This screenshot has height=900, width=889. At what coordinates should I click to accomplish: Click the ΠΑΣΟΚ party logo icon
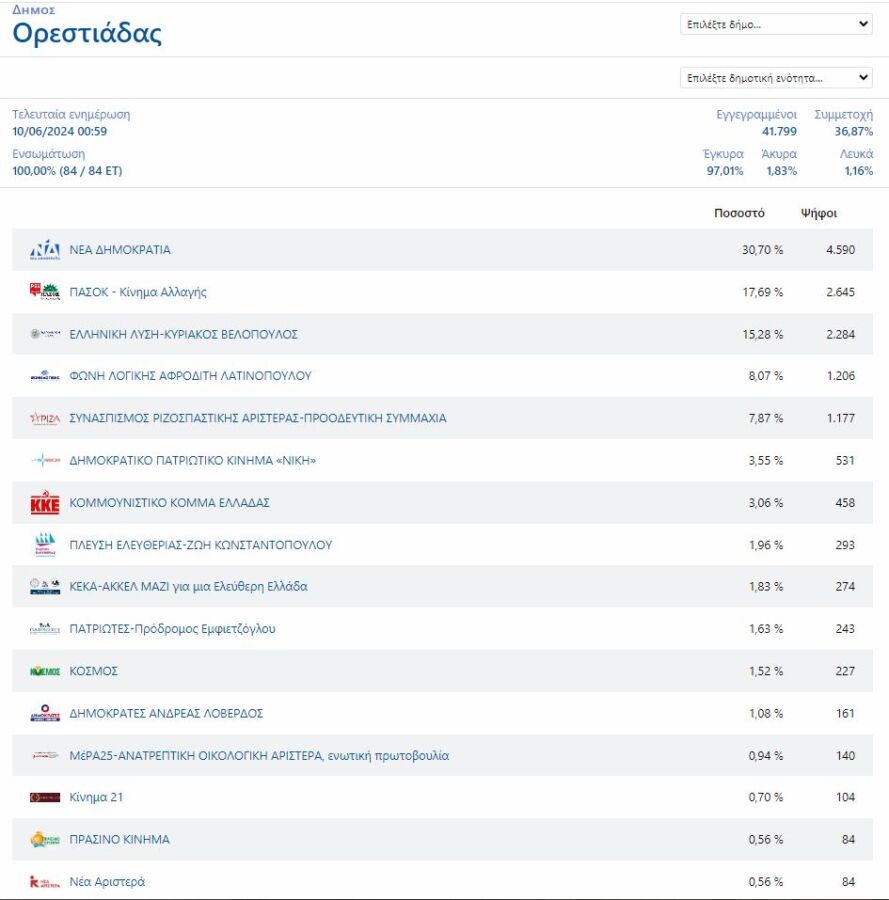(x=45, y=292)
